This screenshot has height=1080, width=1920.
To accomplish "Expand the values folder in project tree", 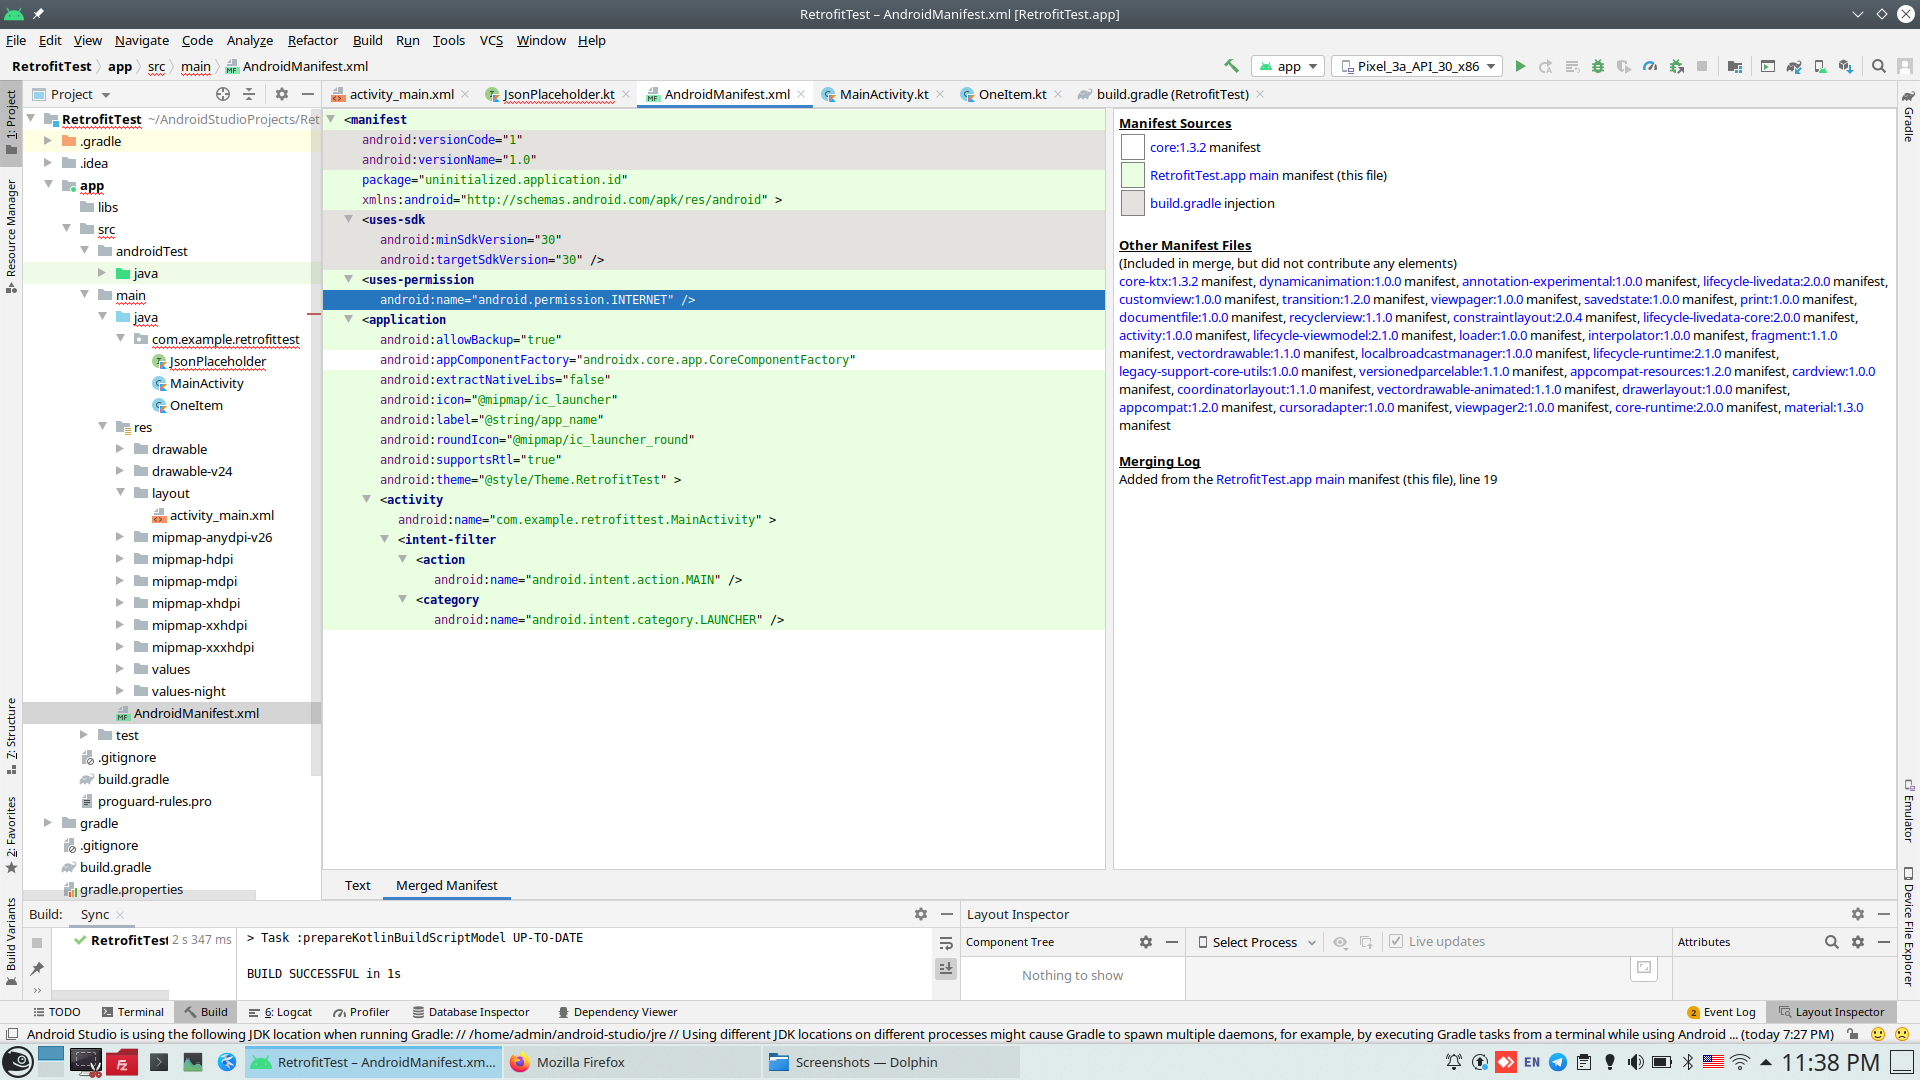I will 120,669.
